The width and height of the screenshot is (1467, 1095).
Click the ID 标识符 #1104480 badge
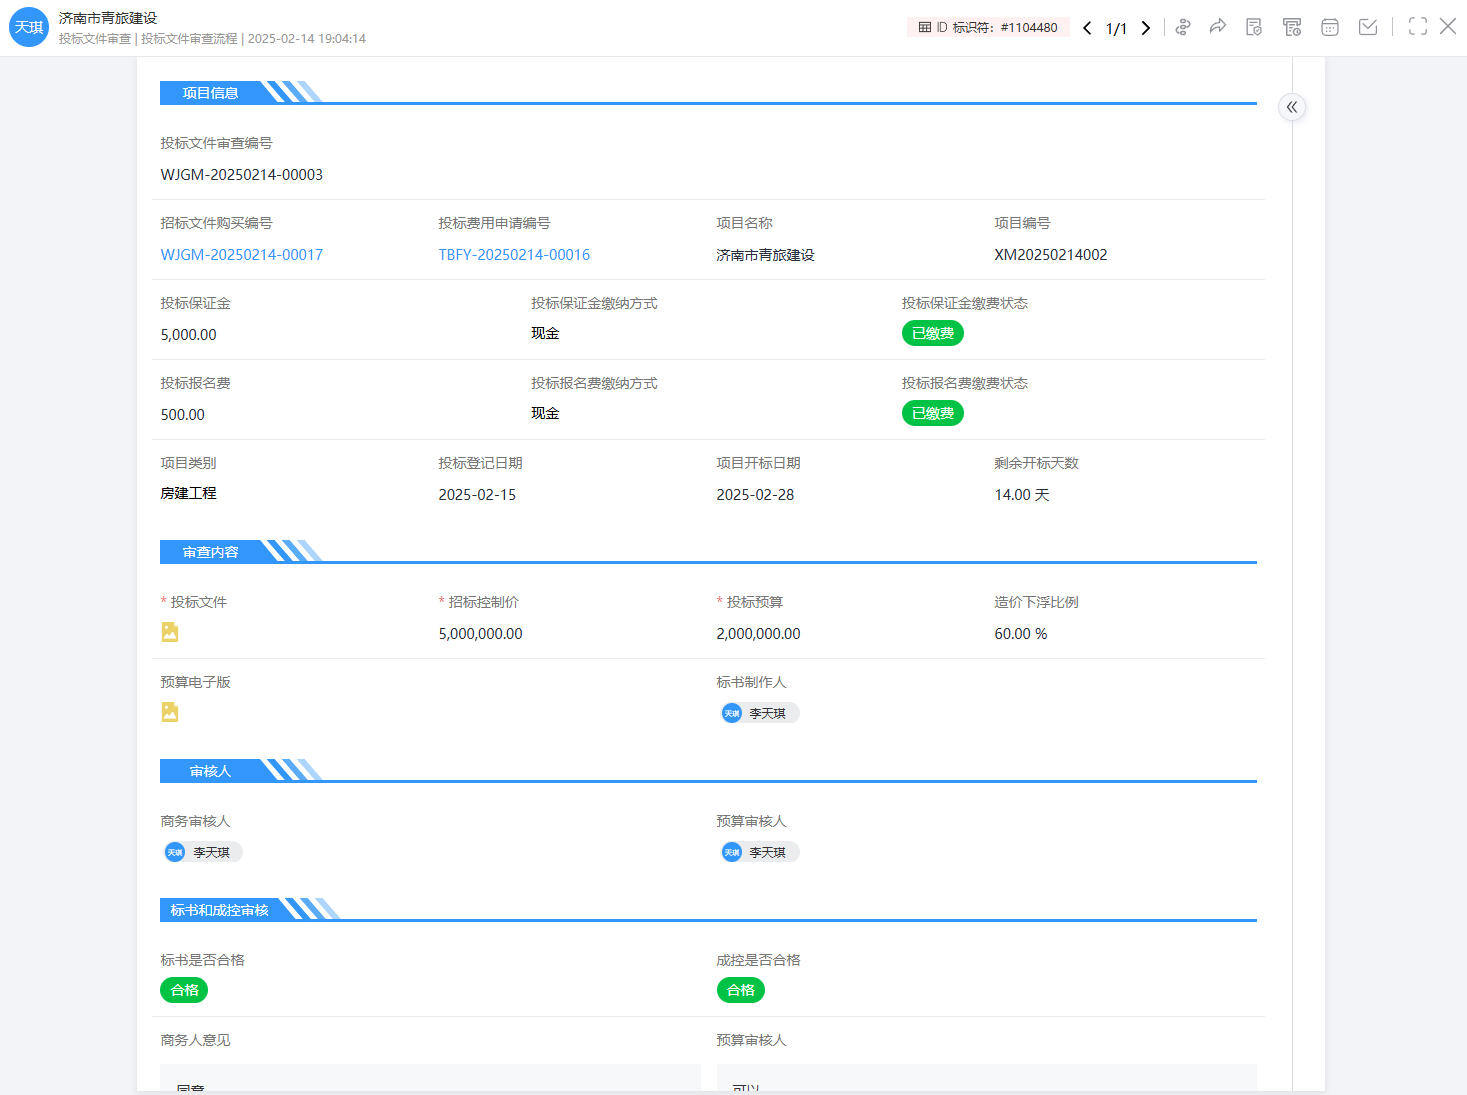(x=988, y=28)
